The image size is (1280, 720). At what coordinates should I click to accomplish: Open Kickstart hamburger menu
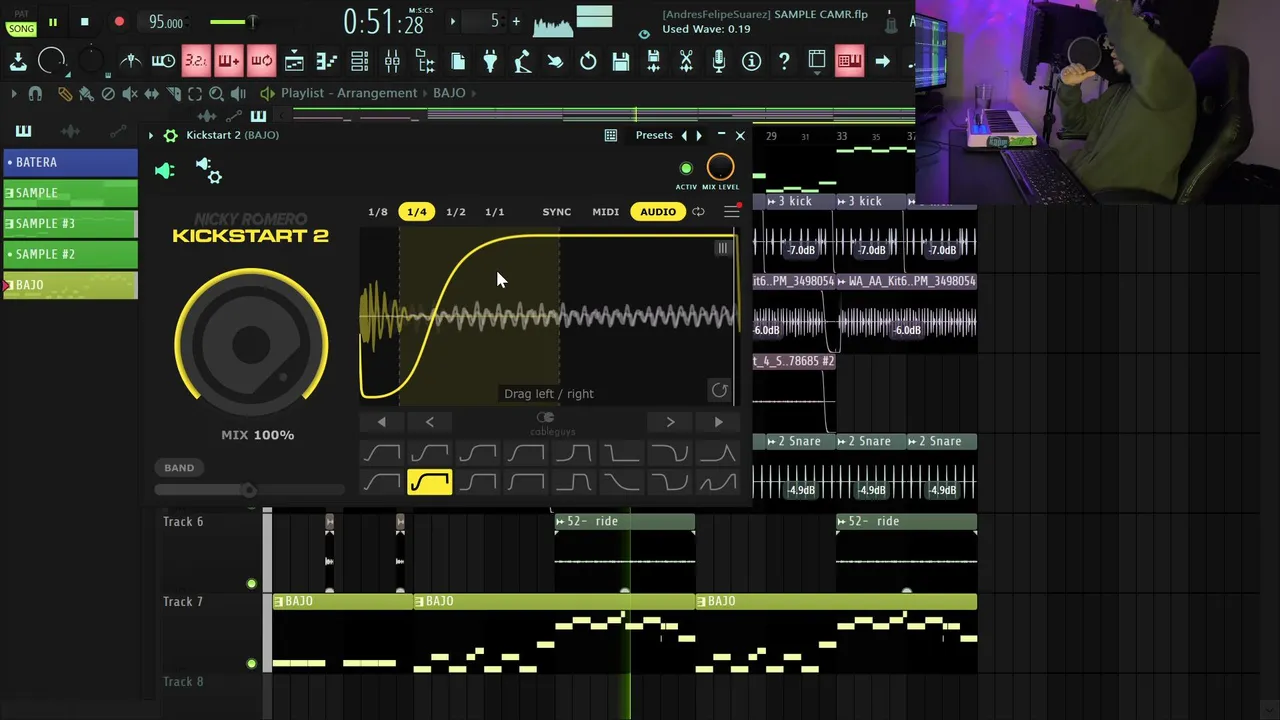point(732,212)
